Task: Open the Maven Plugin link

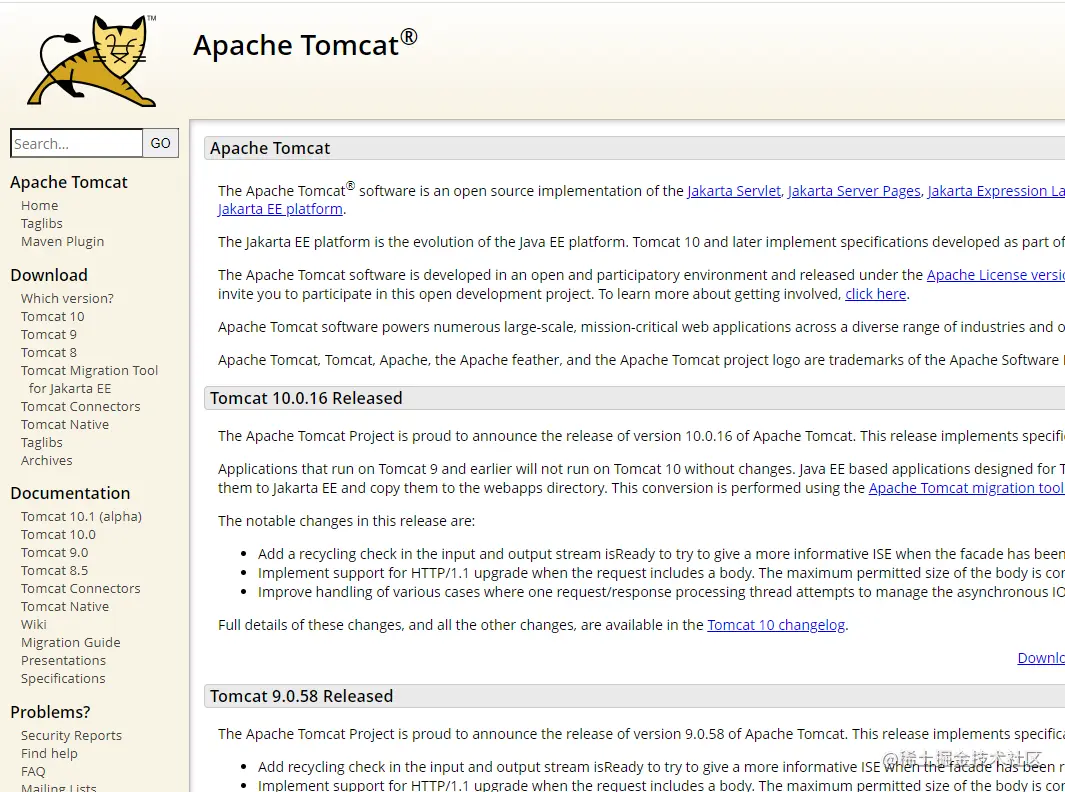Action: click(x=62, y=241)
